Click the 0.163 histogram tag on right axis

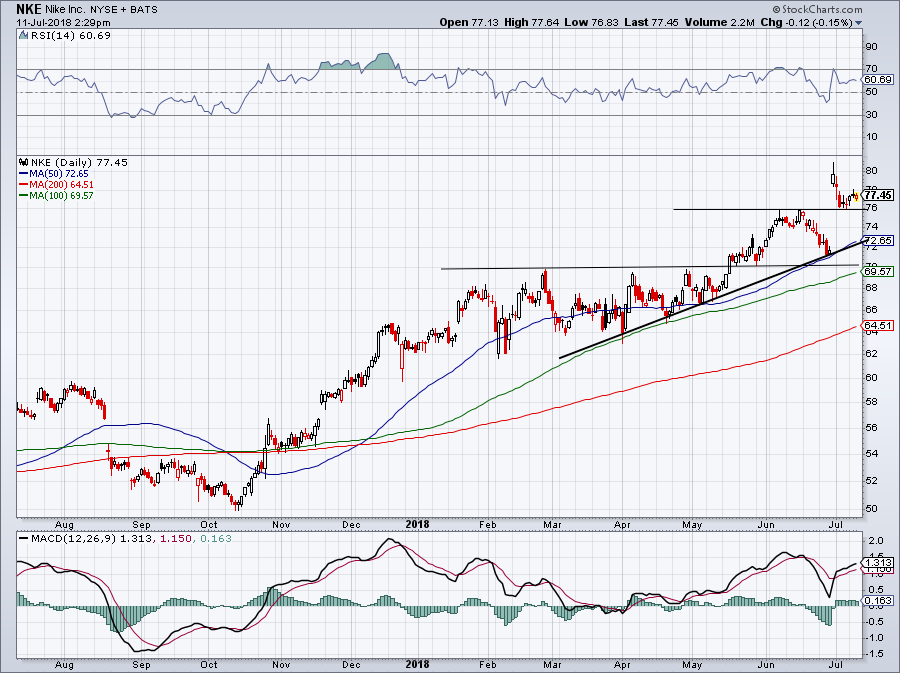click(x=878, y=601)
